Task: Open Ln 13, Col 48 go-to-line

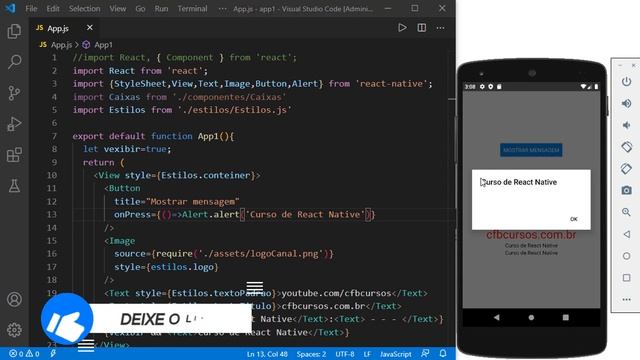Action: coord(267,354)
